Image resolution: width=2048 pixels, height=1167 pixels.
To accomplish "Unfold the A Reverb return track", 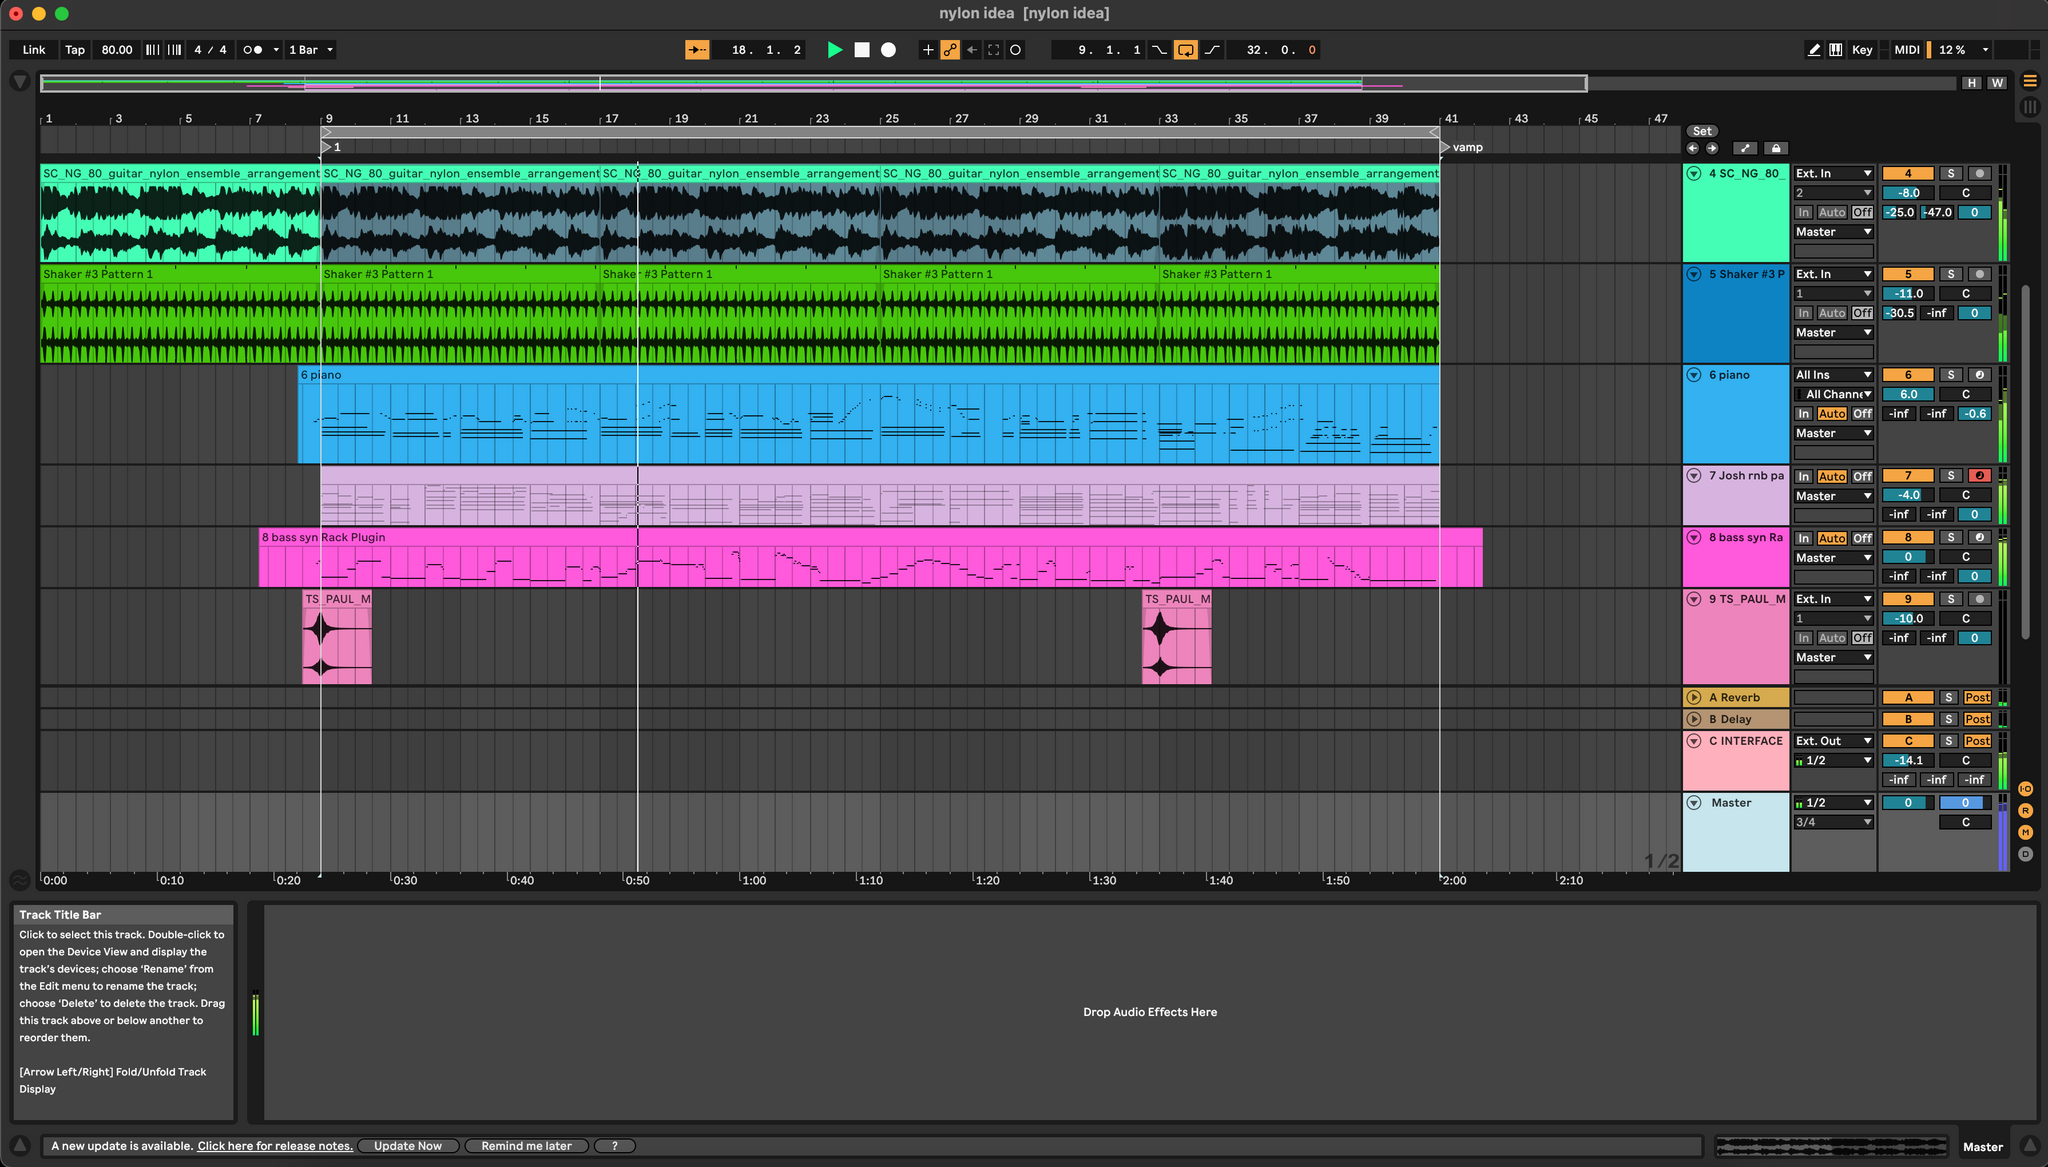I will 1694,697.
